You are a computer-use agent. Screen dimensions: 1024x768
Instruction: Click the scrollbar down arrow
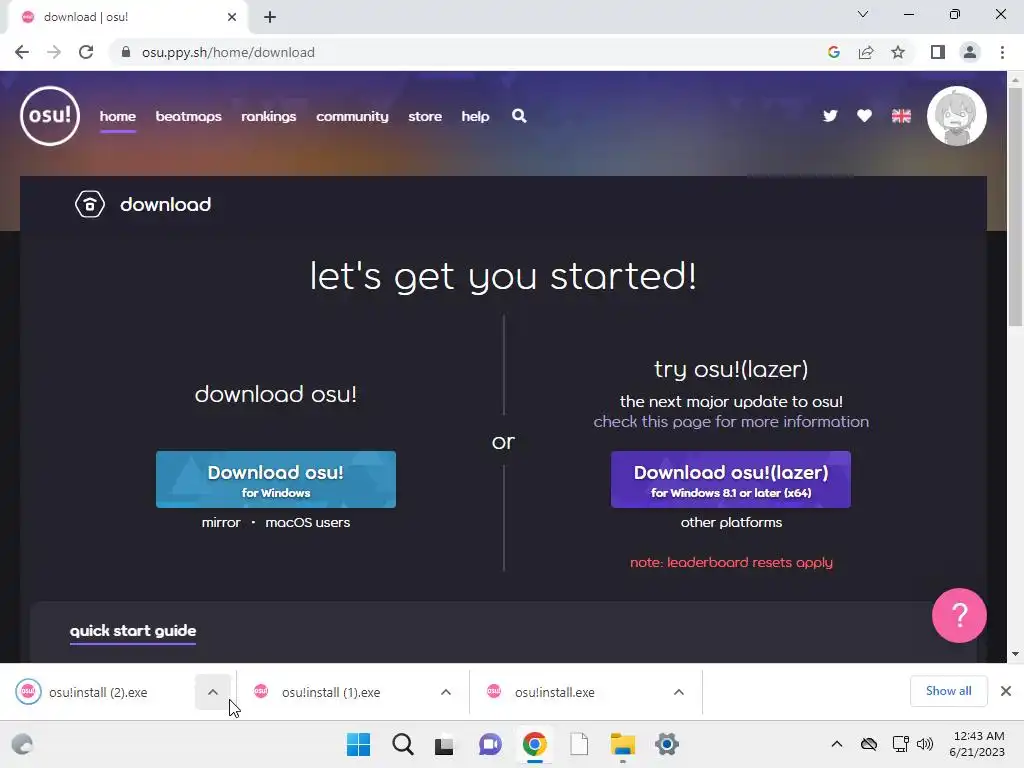[1016, 654]
